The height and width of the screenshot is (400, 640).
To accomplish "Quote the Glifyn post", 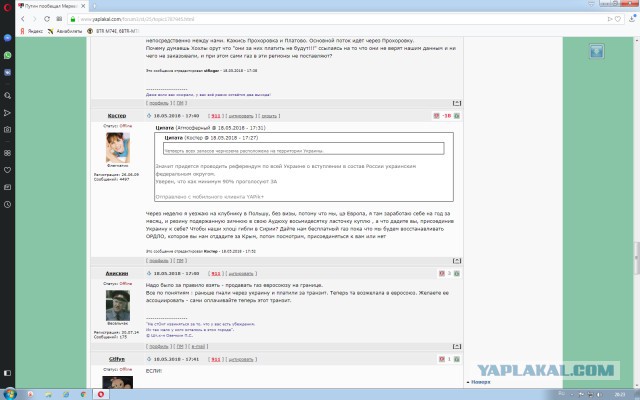I will (x=241, y=360).
